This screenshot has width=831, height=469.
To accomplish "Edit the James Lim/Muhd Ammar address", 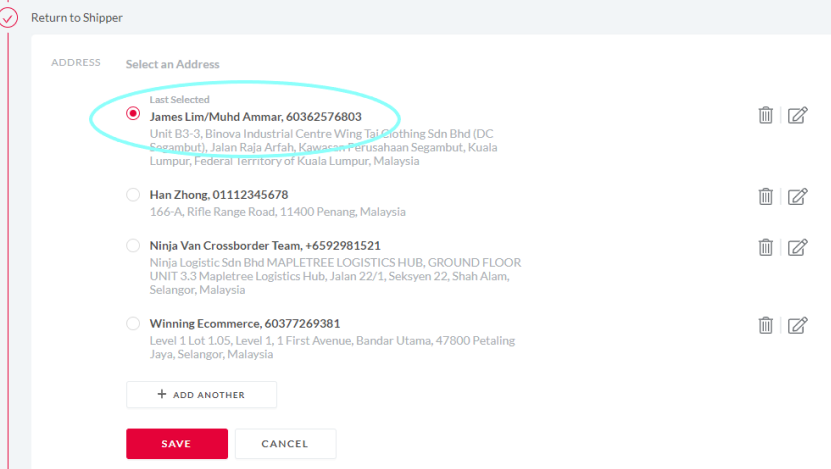I will point(797,115).
